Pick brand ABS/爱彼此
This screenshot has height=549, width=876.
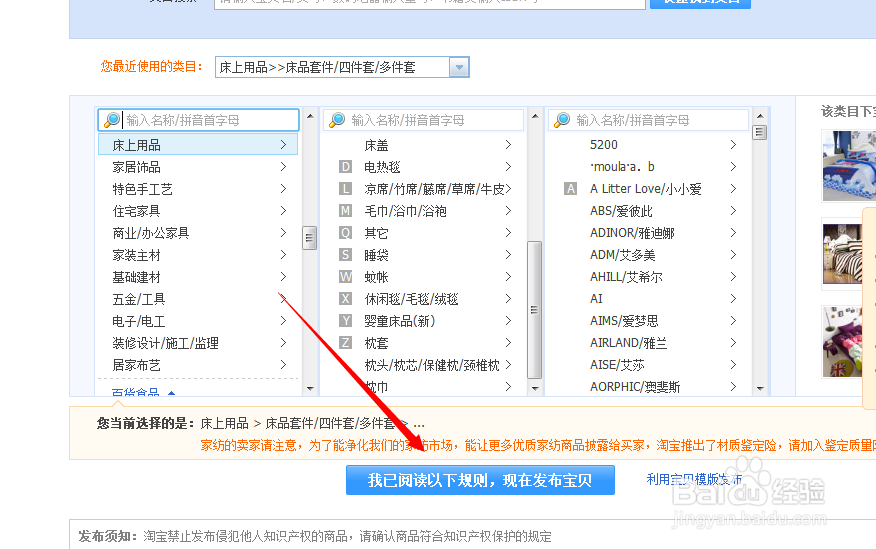pos(621,211)
